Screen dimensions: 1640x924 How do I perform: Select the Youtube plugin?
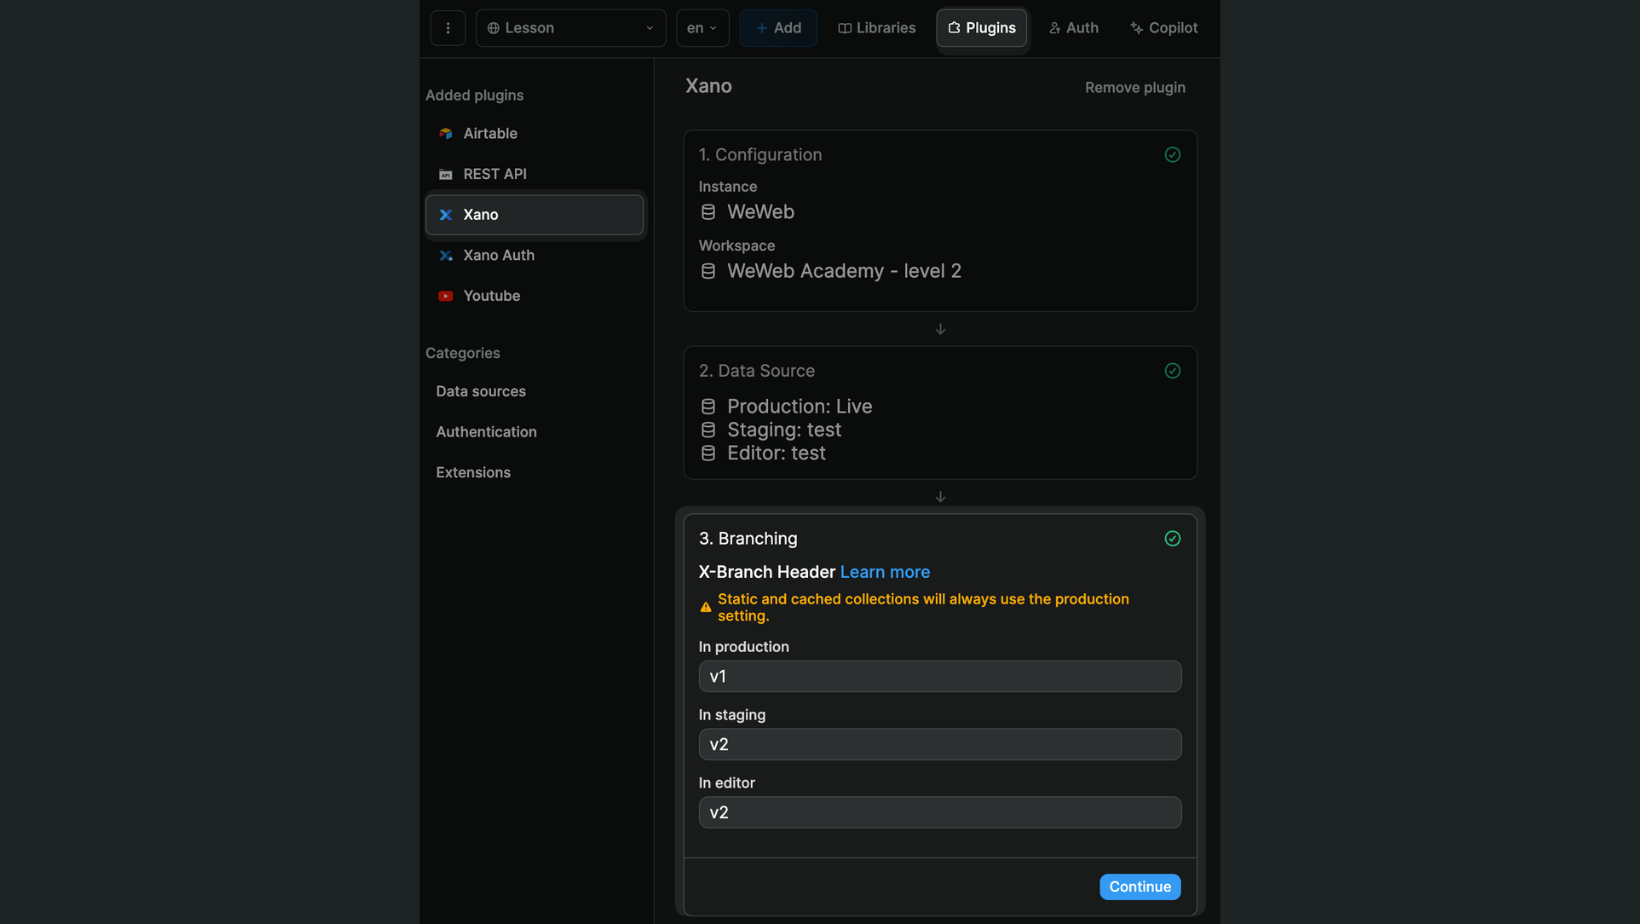point(491,295)
